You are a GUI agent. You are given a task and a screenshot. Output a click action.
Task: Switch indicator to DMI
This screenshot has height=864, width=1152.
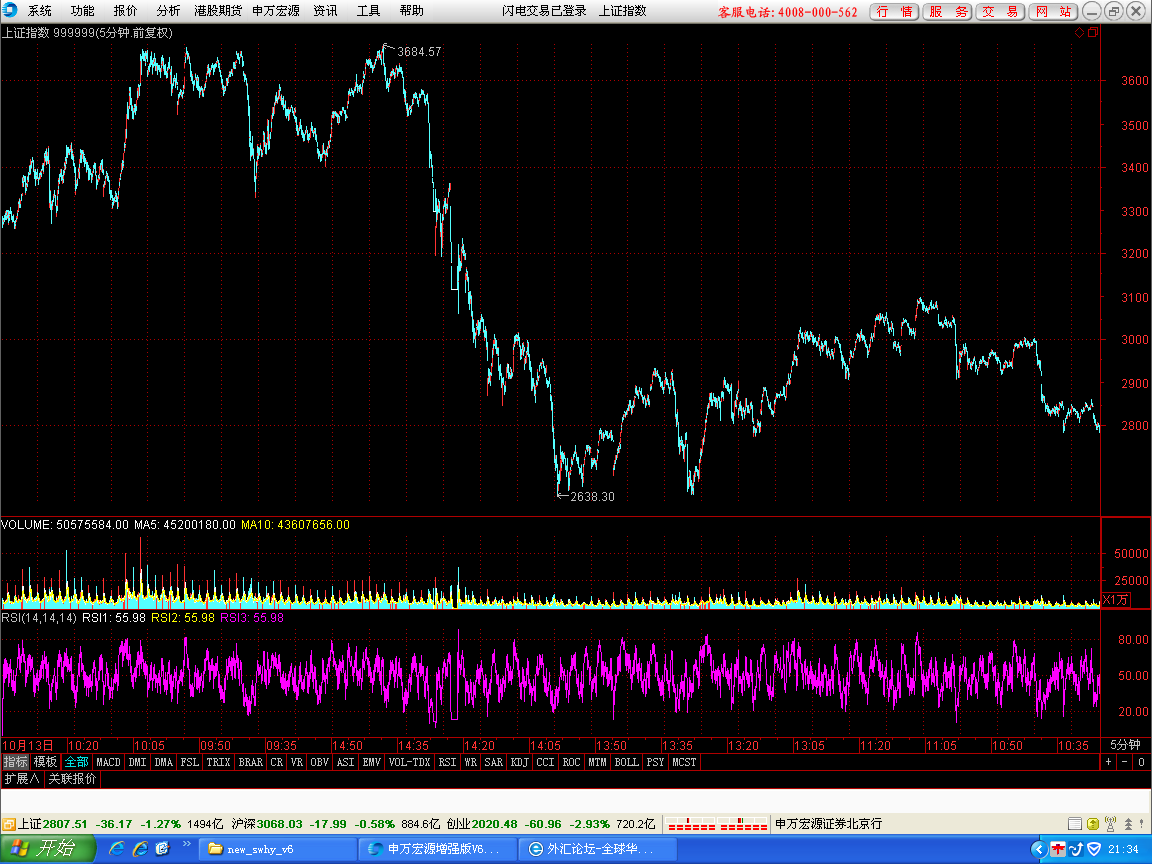[x=137, y=762]
